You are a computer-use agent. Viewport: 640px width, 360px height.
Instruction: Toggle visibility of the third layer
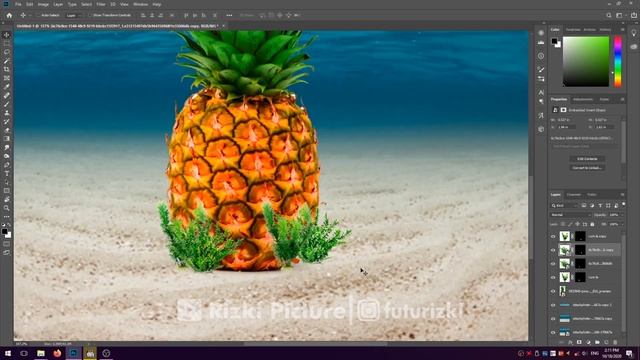(553, 264)
